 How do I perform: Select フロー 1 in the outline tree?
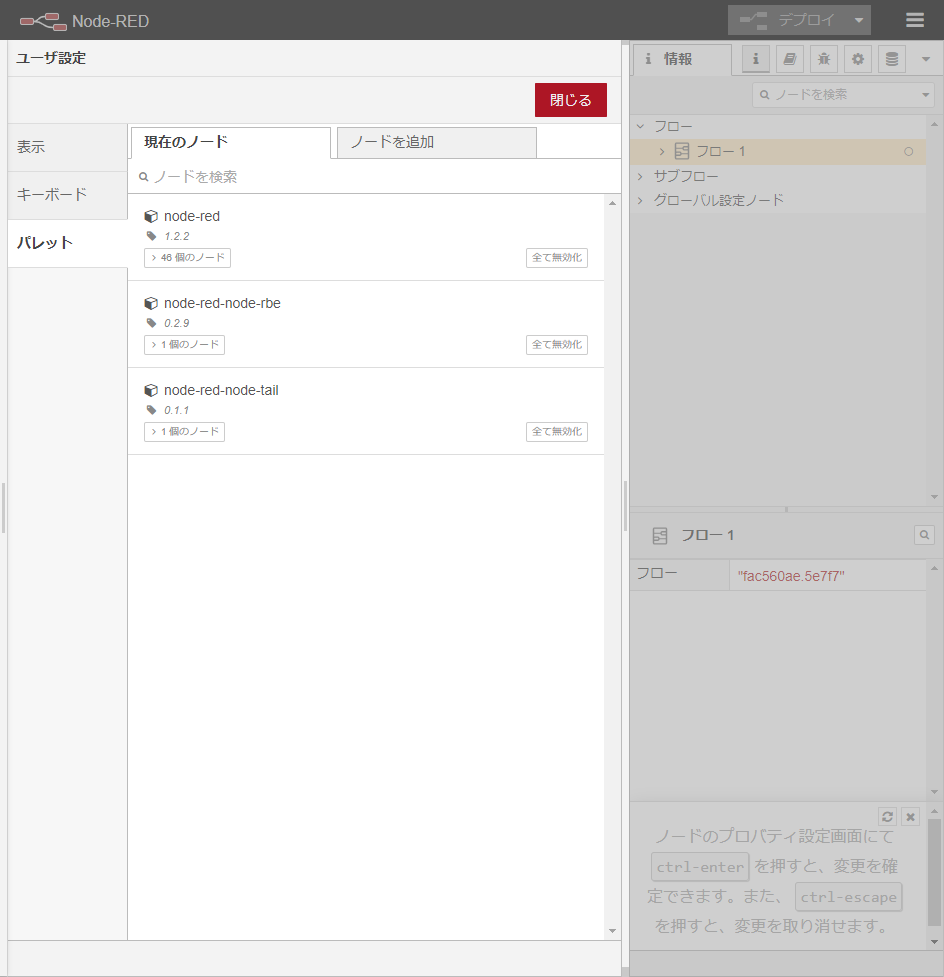pyautogui.click(x=720, y=152)
